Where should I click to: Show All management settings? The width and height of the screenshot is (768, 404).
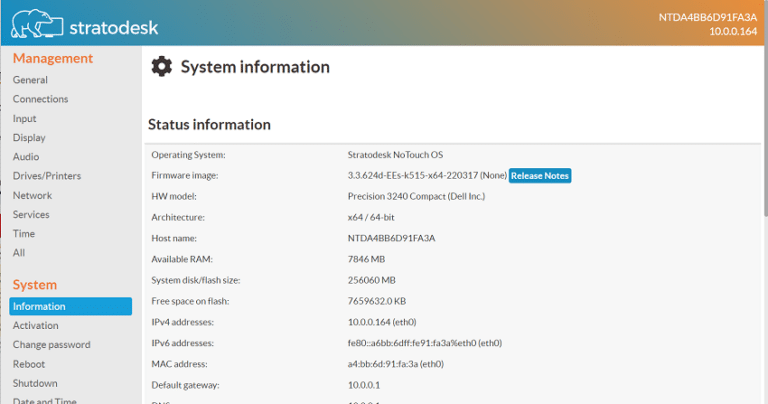[19, 253]
